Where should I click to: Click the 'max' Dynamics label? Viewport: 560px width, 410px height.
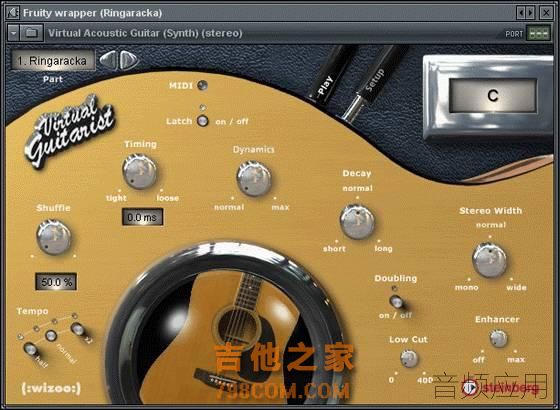(280, 207)
